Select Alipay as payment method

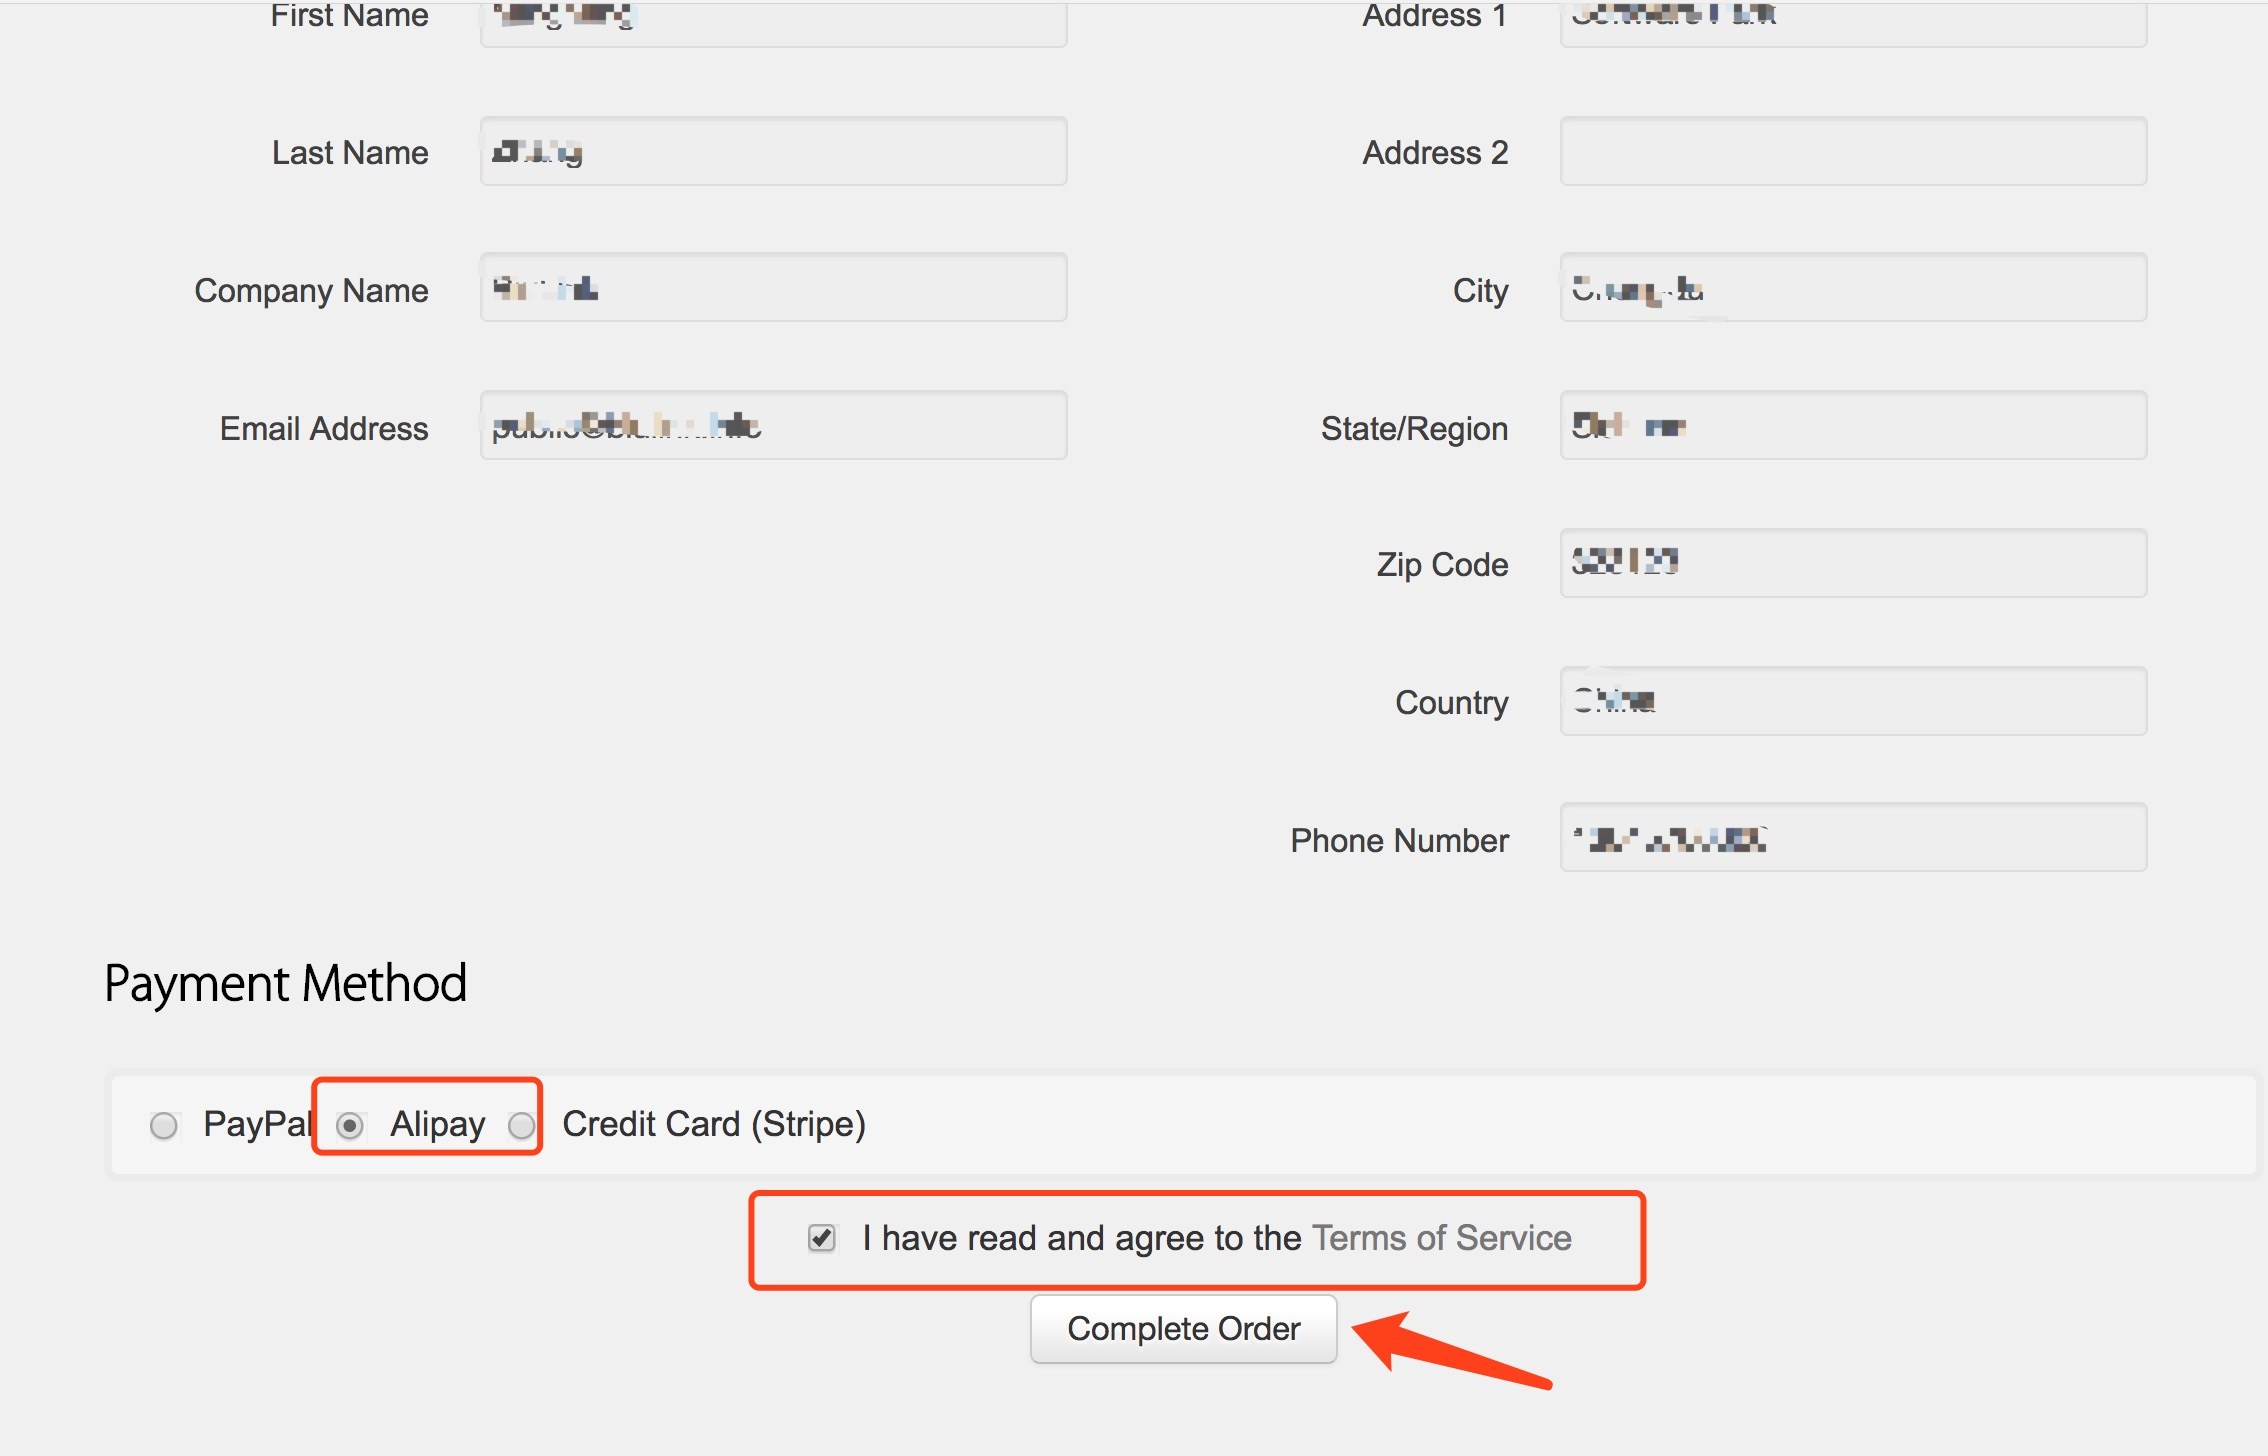(x=347, y=1125)
